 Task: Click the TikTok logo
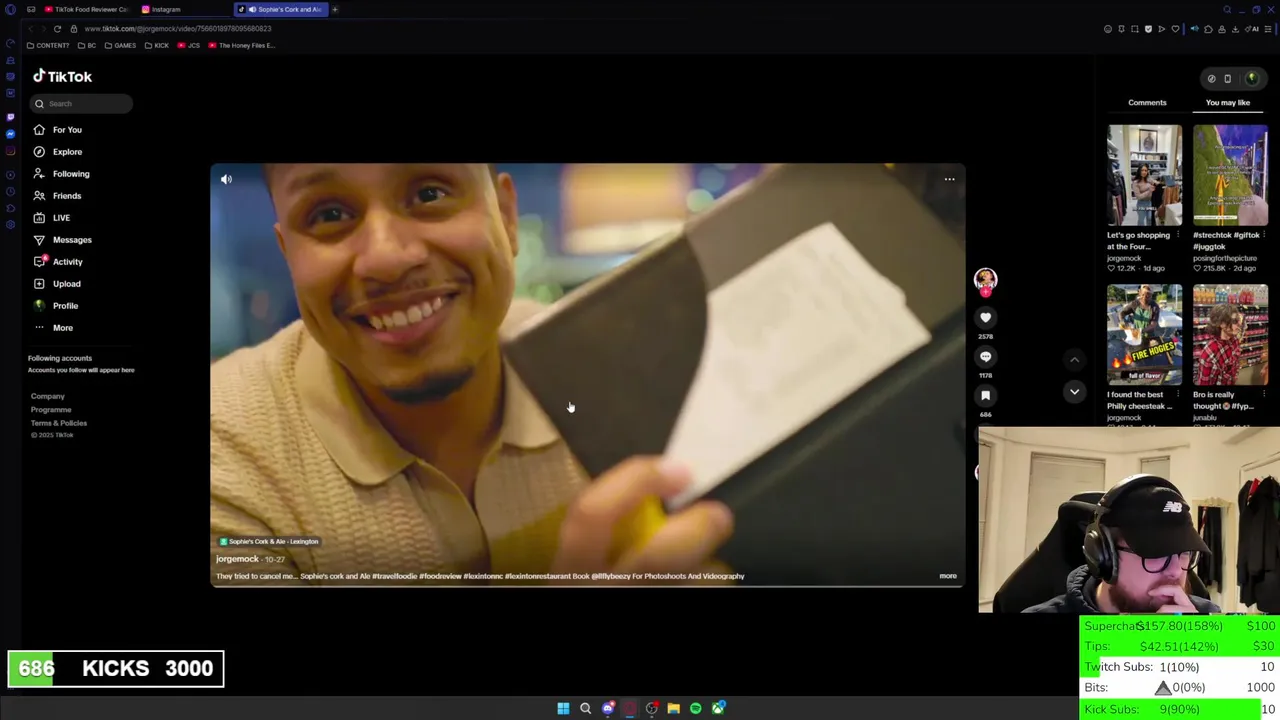[x=62, y=76]
